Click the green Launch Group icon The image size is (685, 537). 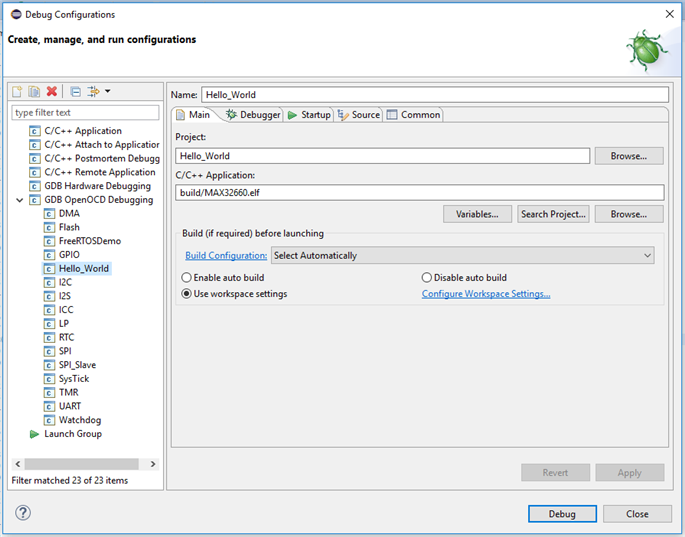(34, 434)
